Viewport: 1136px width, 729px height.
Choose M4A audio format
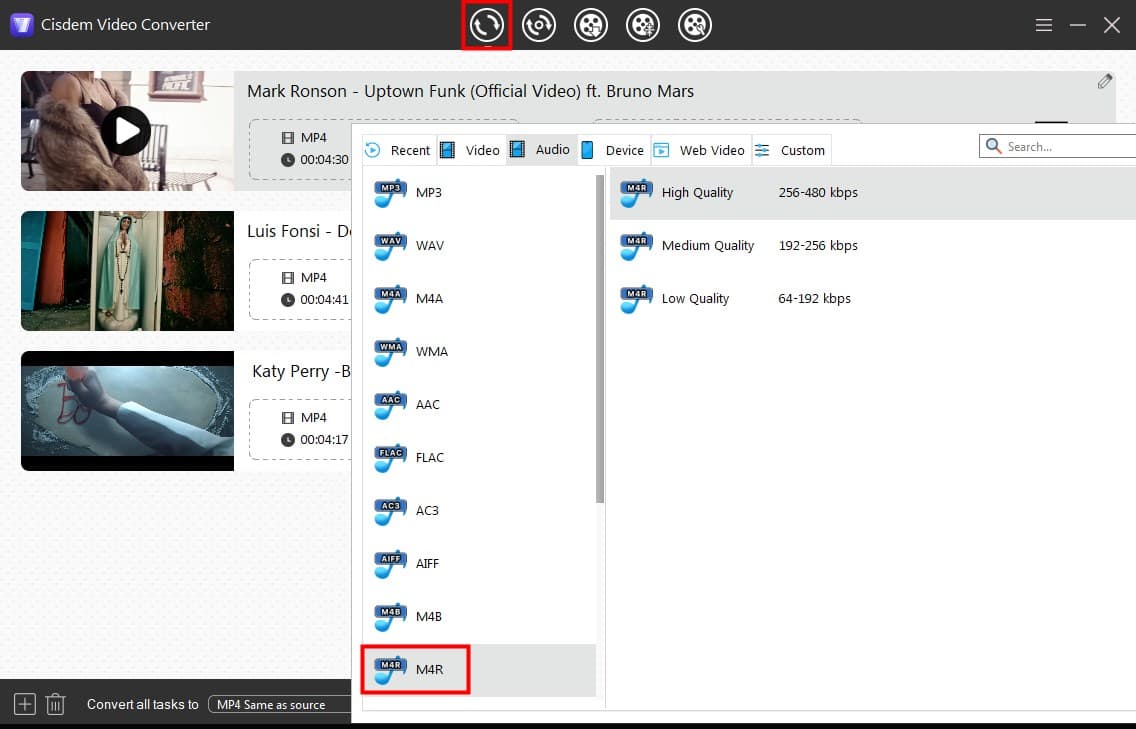point(479,299)
